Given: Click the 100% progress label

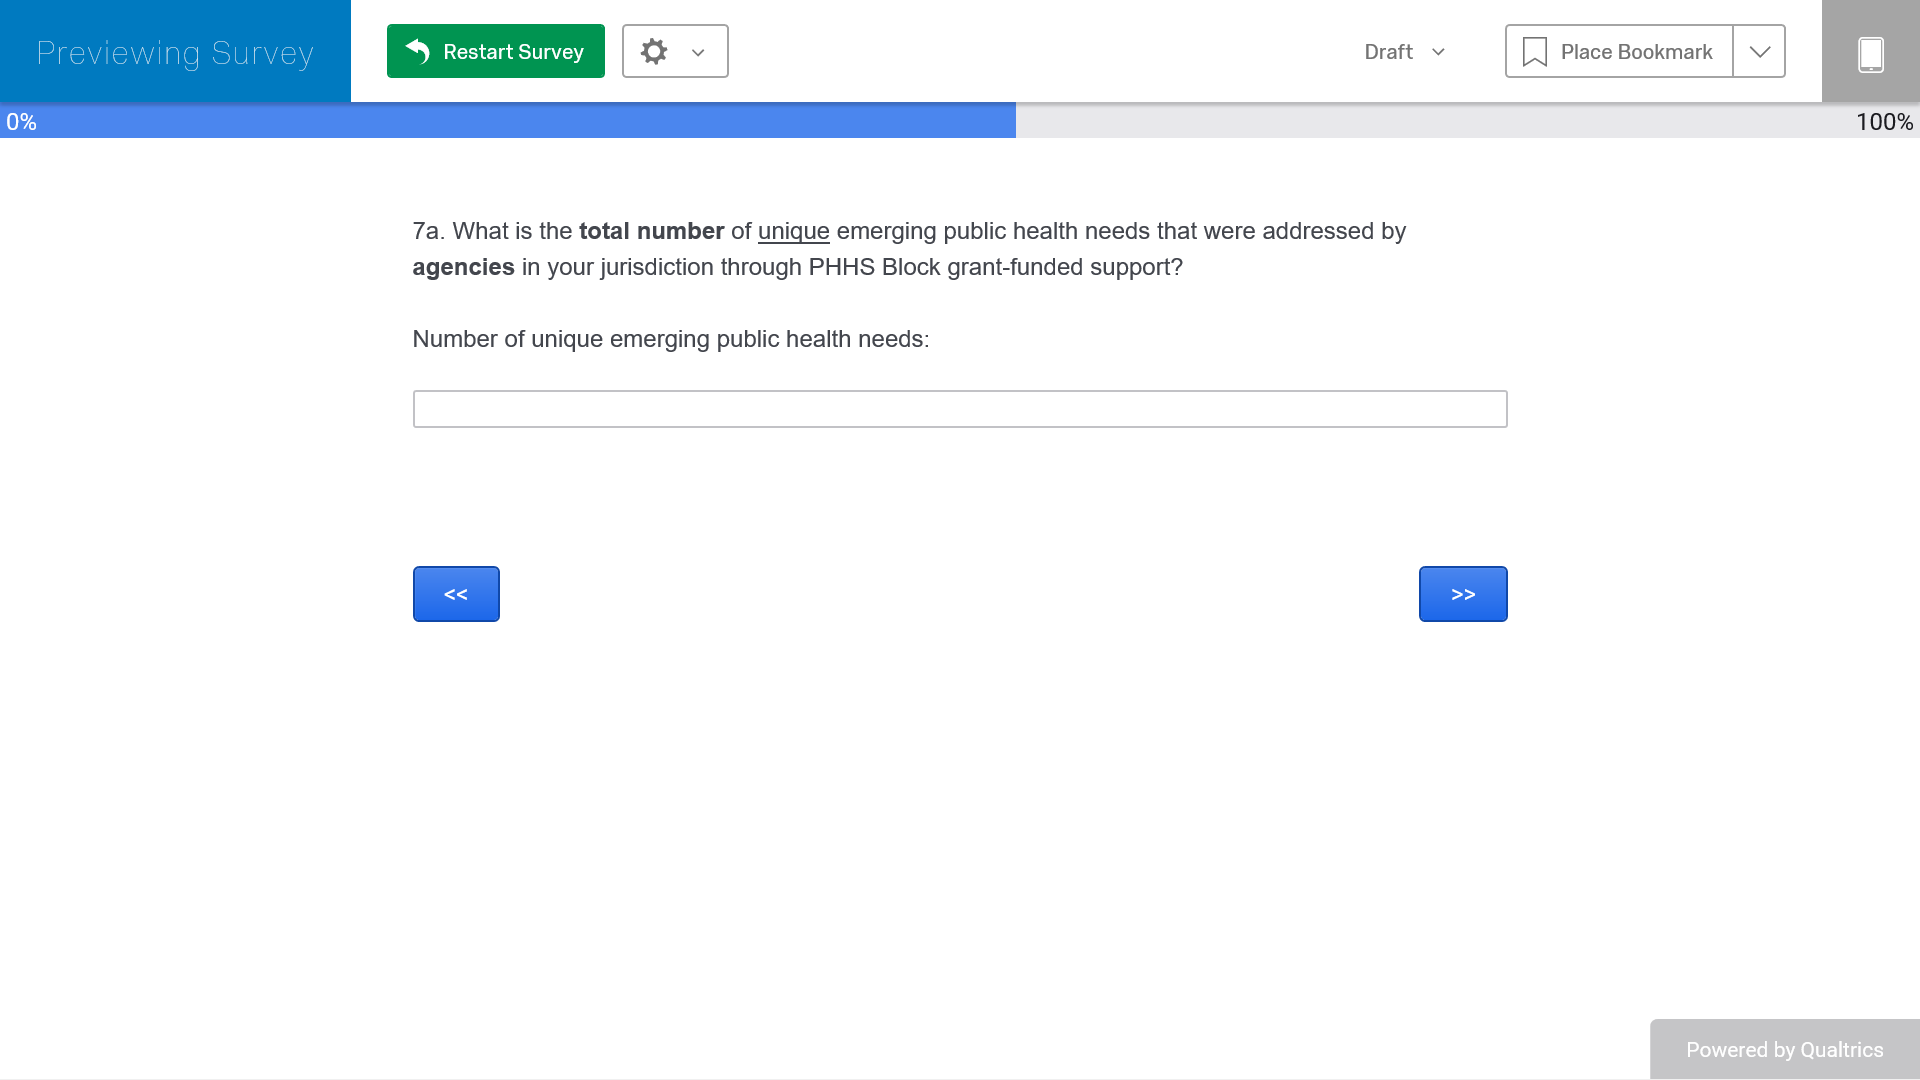Looking at the screenshot, I should coord(1884,122).
